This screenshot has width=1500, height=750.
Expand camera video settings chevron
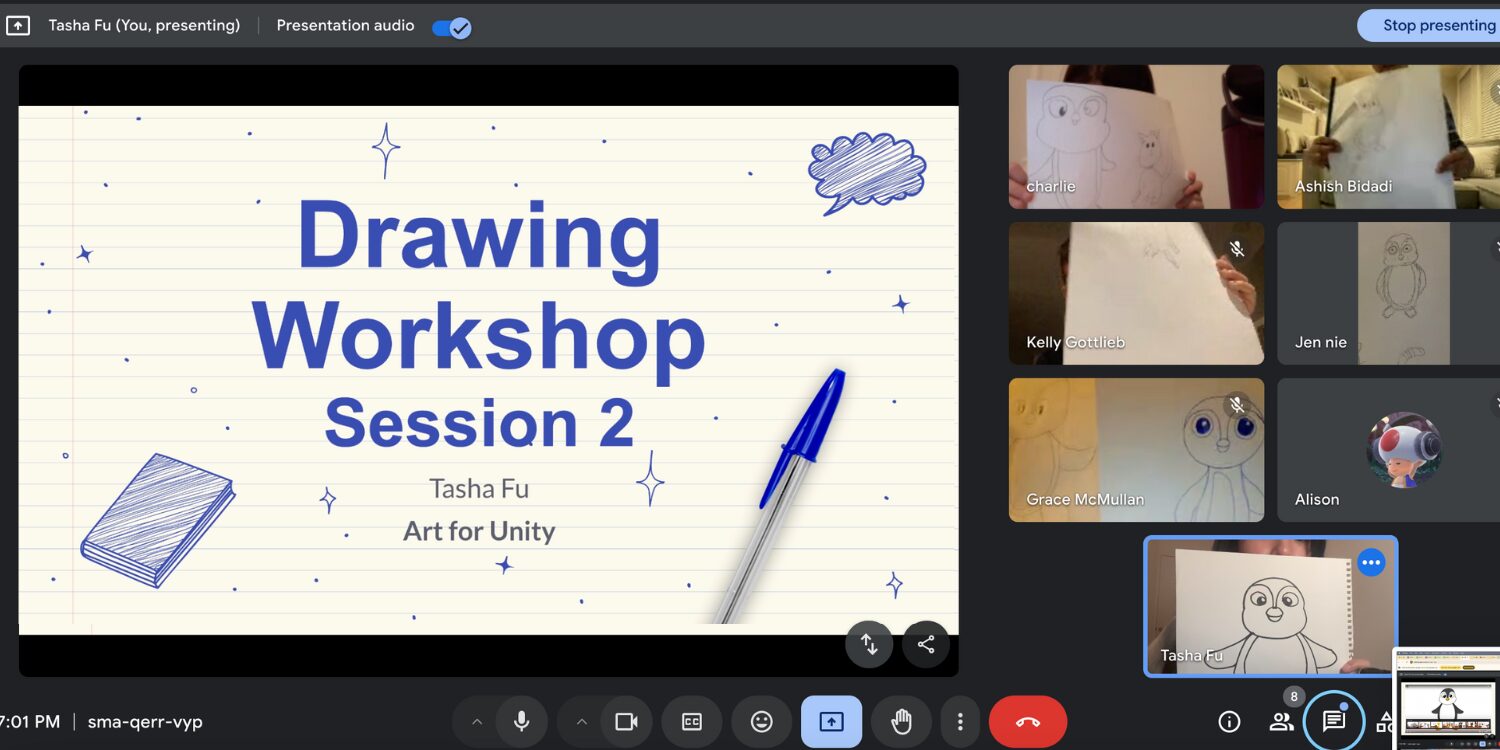point(581,722)
